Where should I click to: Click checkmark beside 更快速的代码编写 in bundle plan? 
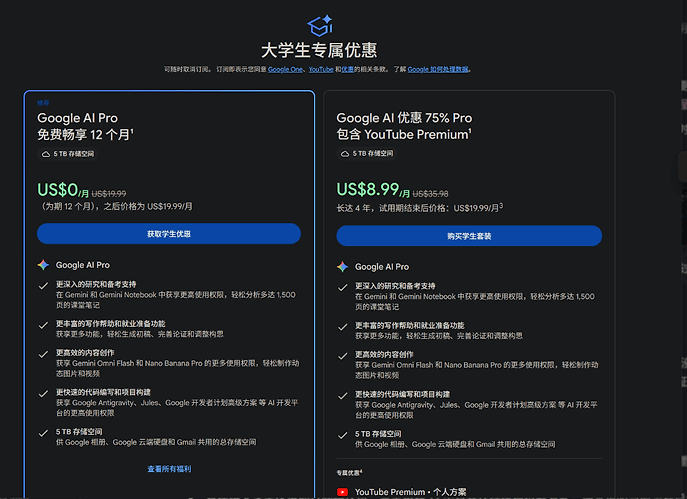343,396
